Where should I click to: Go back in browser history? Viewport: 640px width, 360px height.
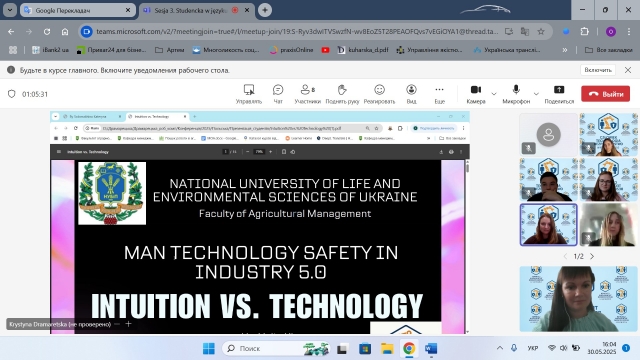tap(11, 31)
